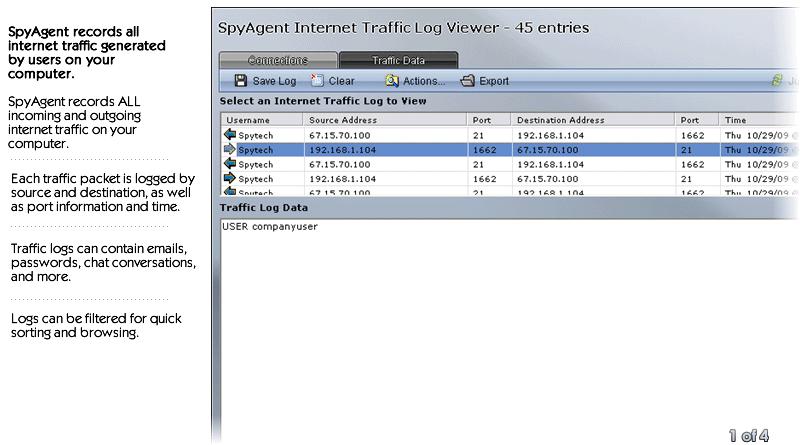Image resolution: width=800 pixels, height=445 pixels.
Task: Click outgoing arrow icon in highlighted row
Action: coord(230,149)
